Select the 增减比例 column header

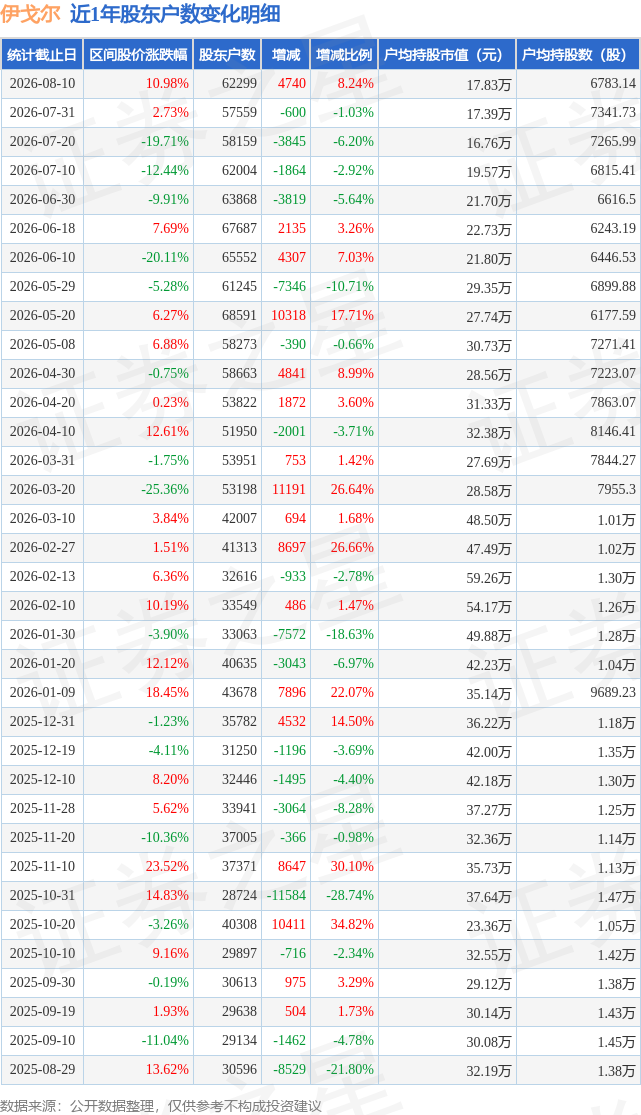click(344, 55)
